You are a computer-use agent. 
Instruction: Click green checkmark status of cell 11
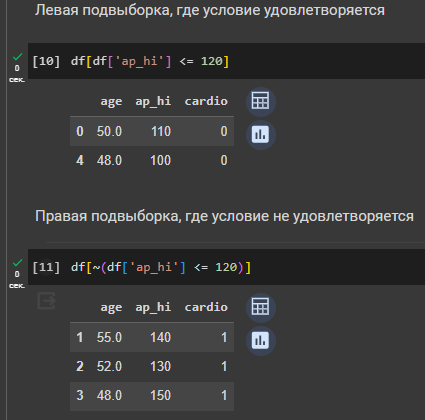(x=17, y=263)
